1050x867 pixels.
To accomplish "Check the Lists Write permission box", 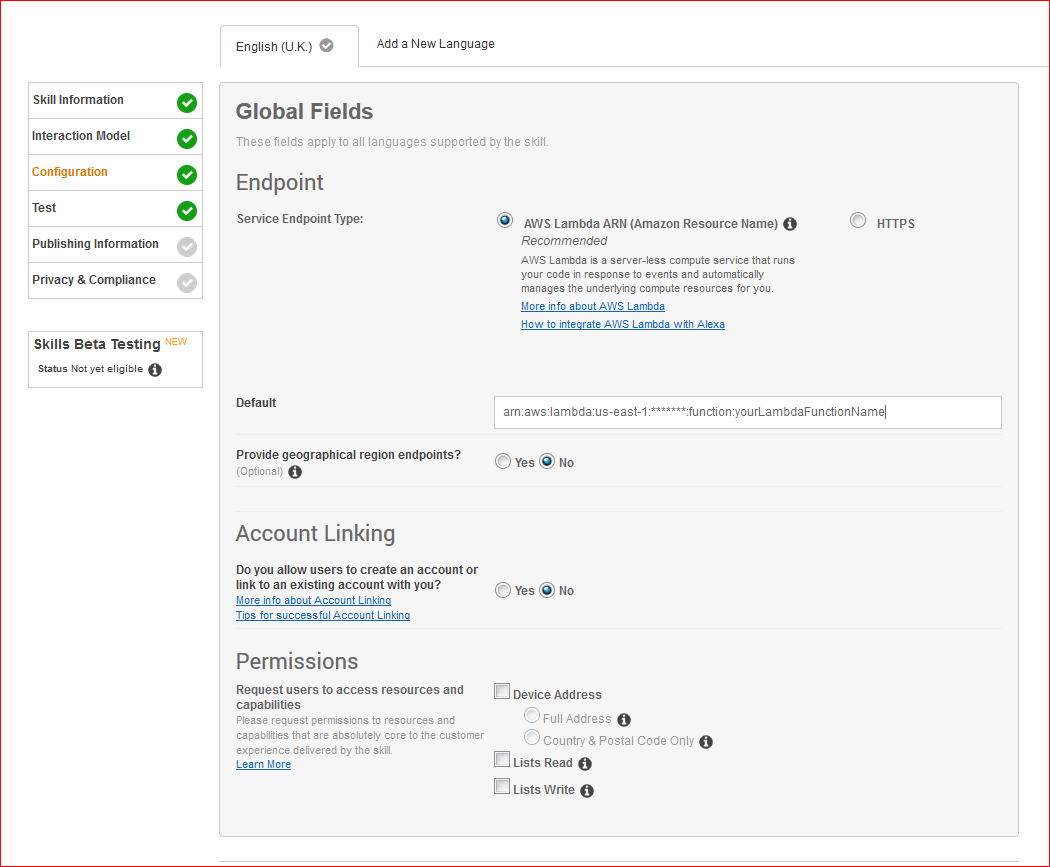I will pos(502,787).
